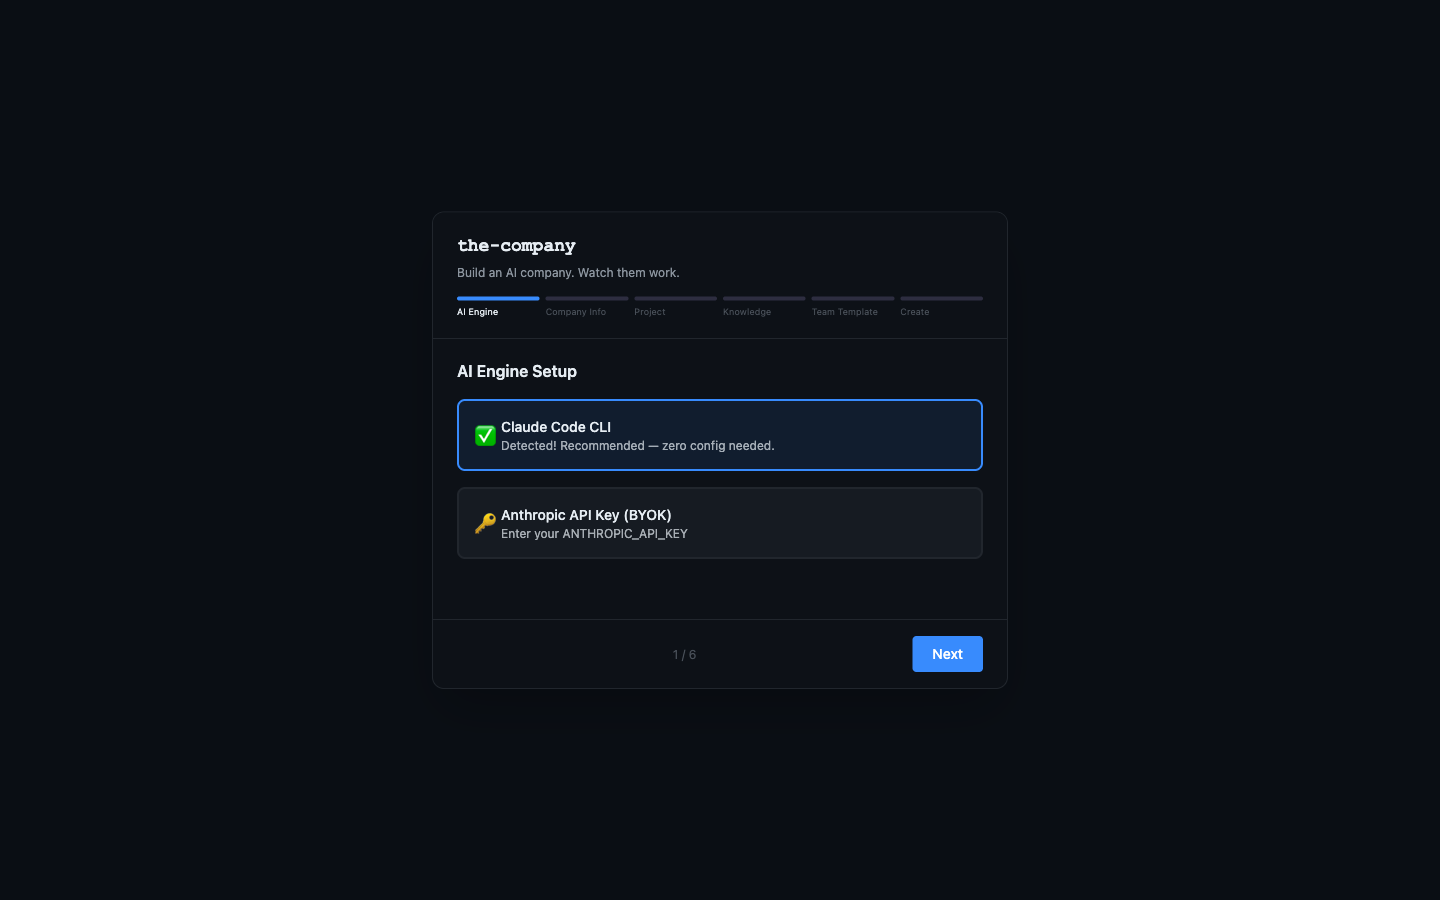Click the Next button
Screen dimensions: 1440x900
(946, 653)
